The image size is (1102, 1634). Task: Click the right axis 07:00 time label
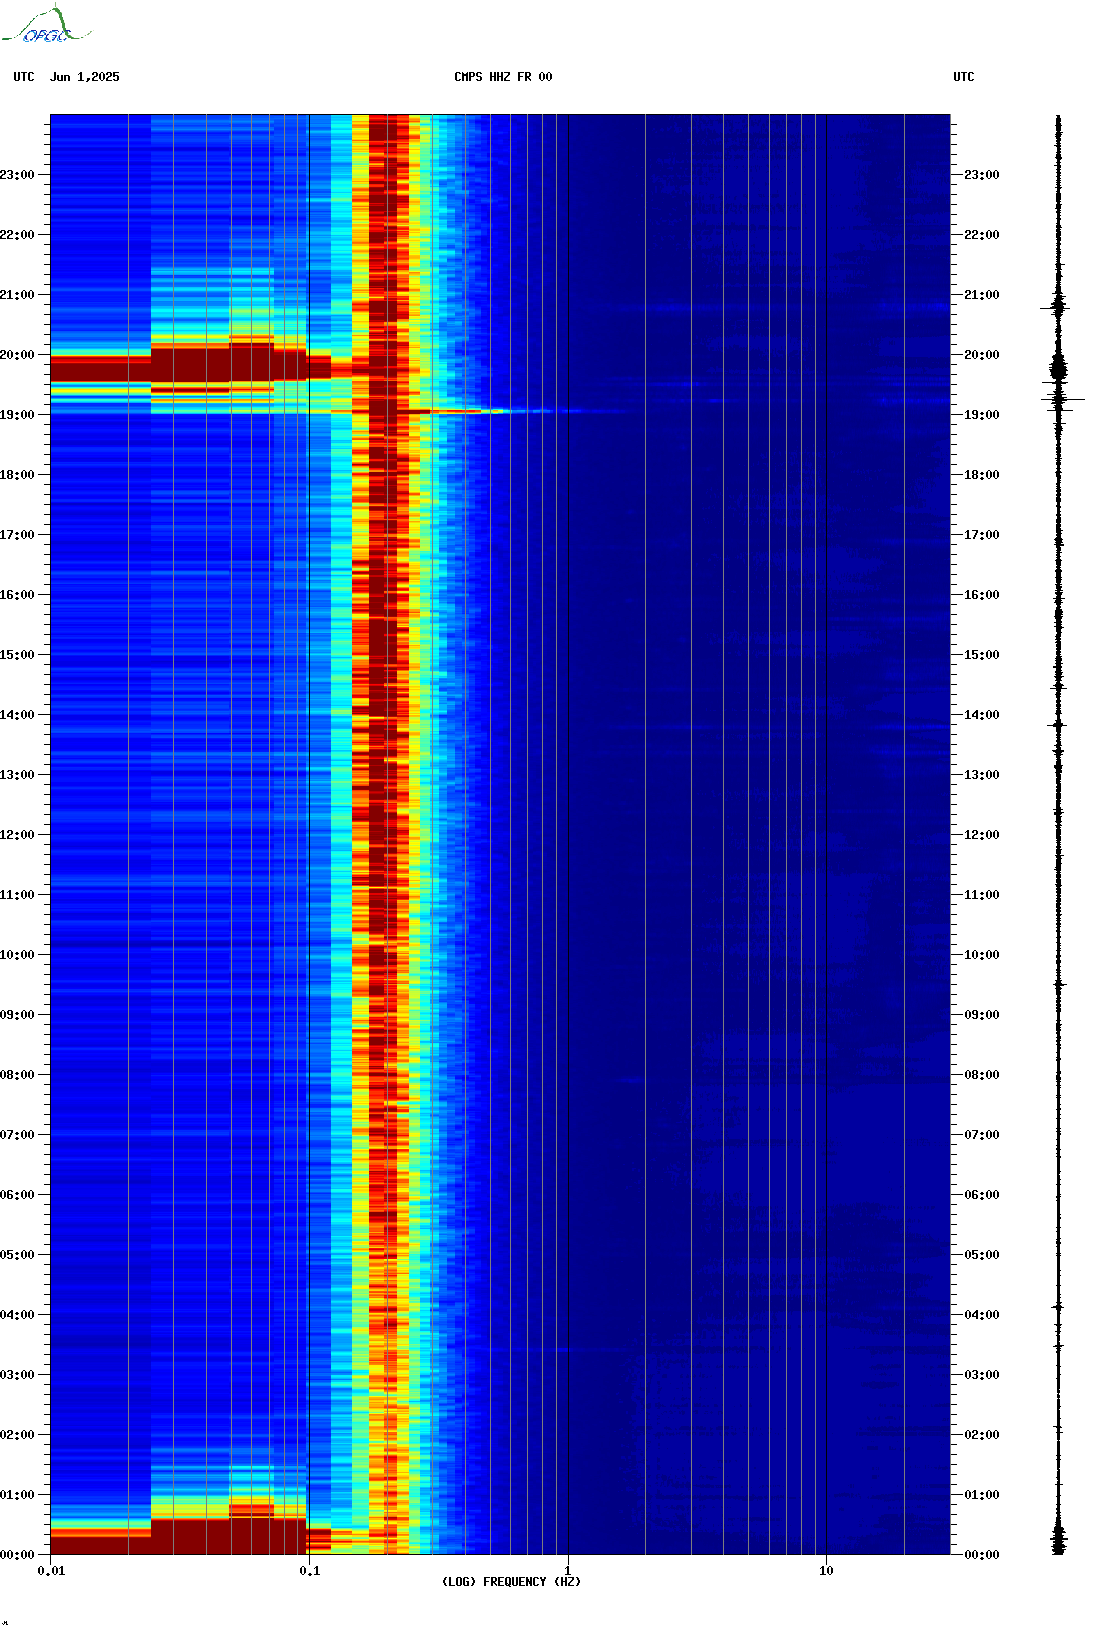coord(982,1135)
